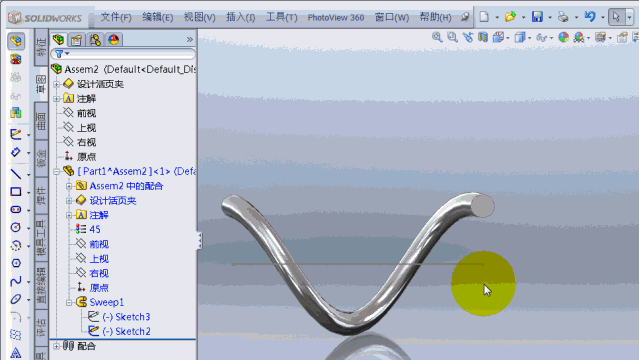Save with the floppy disk icon

tap(538, 17)
